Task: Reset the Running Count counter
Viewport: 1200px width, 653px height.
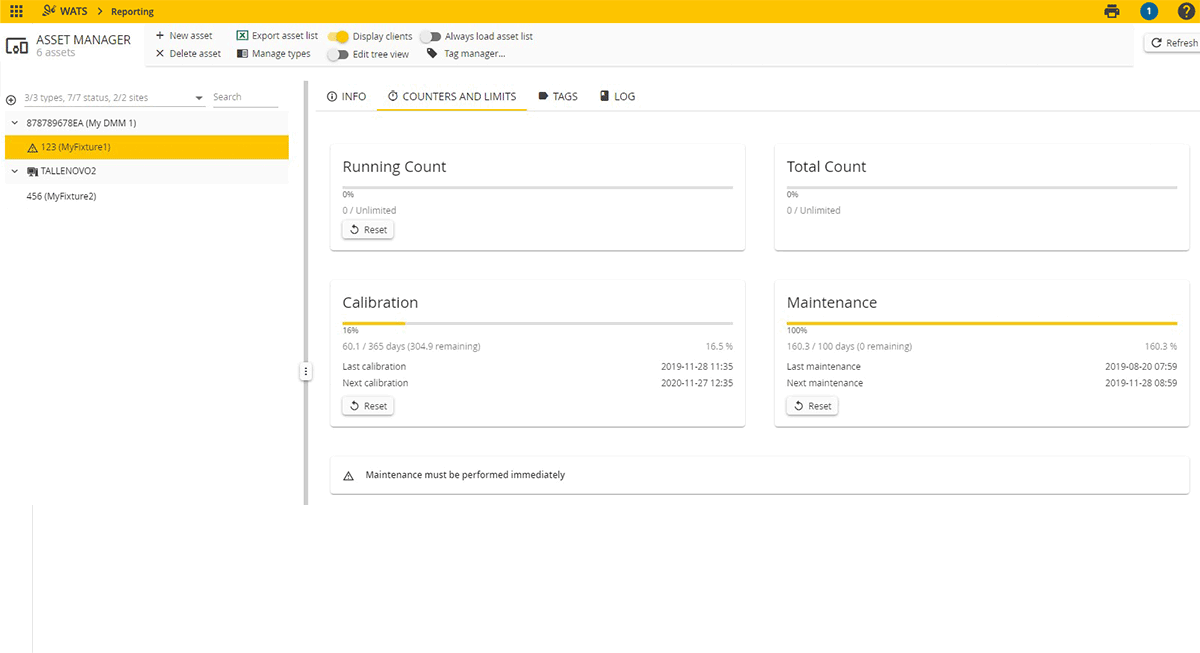Action: (x=368, y=230)
